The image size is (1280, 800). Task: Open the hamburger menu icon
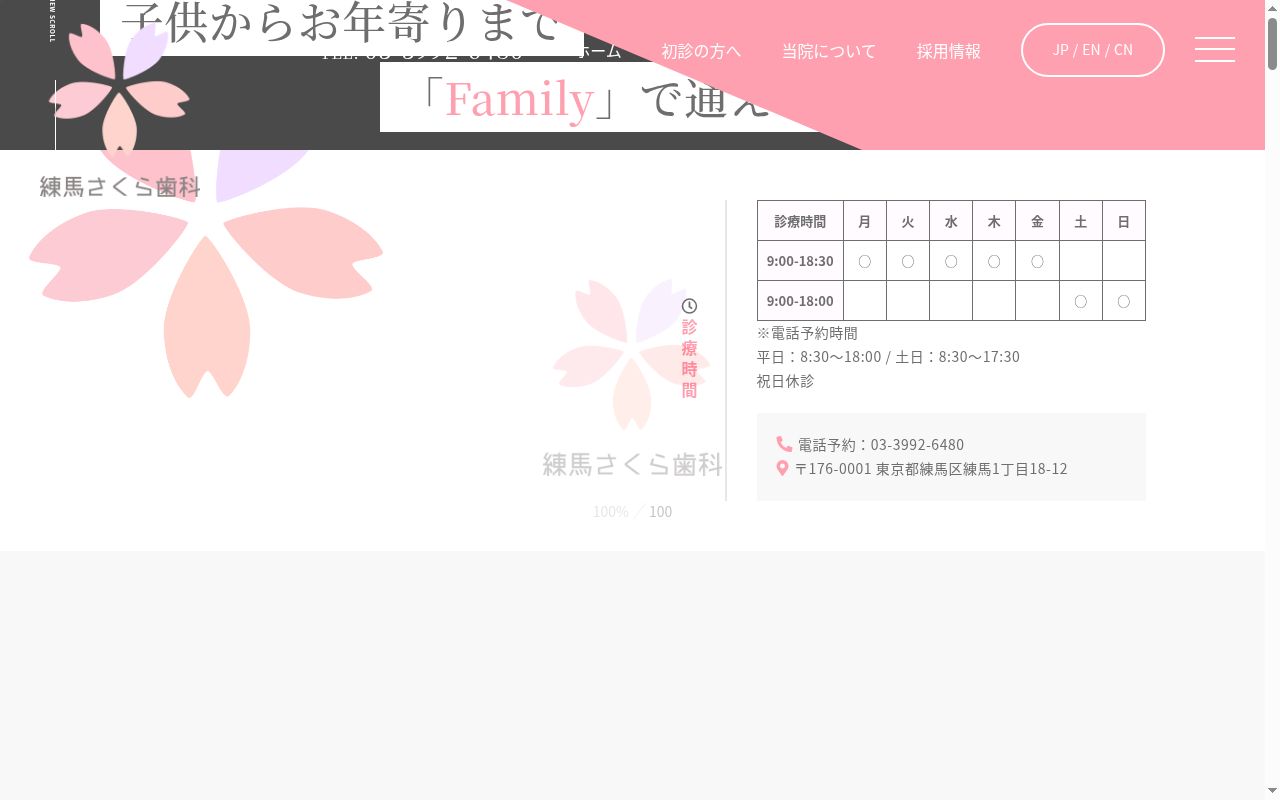pyautogui.click(x=1215, y=50)
